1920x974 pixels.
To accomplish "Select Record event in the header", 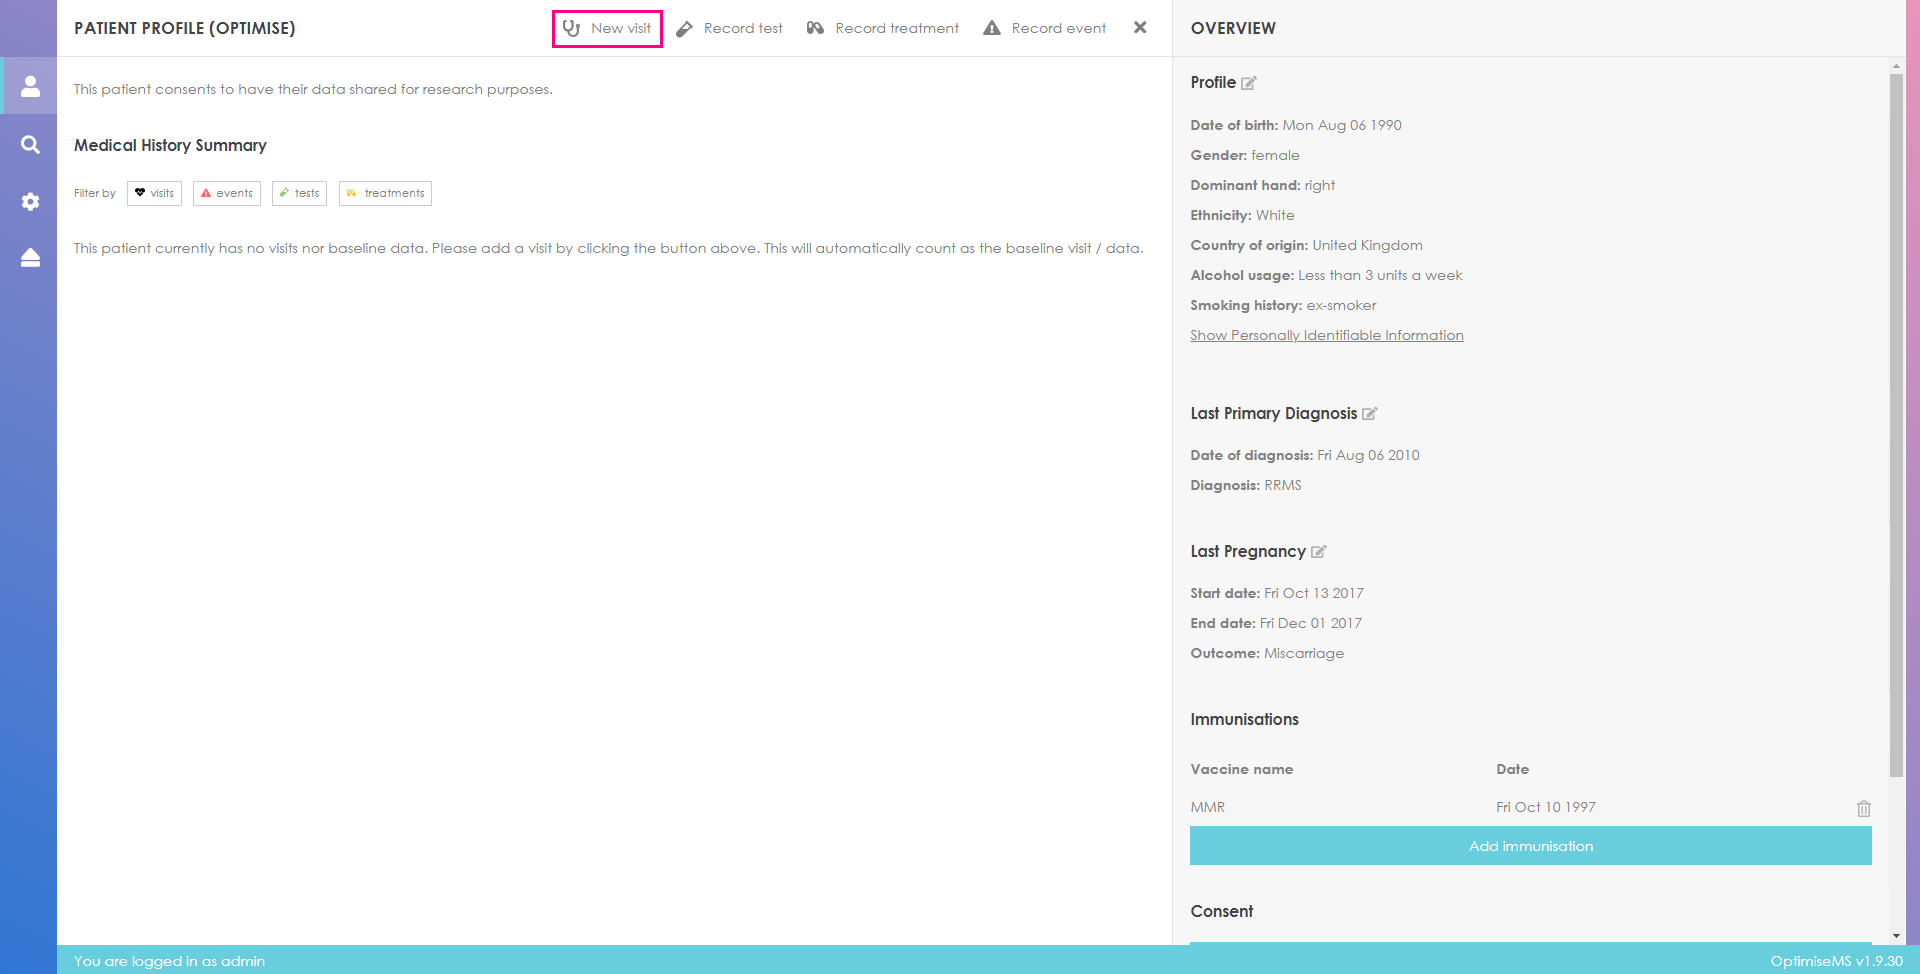I will pos(1045,28).
